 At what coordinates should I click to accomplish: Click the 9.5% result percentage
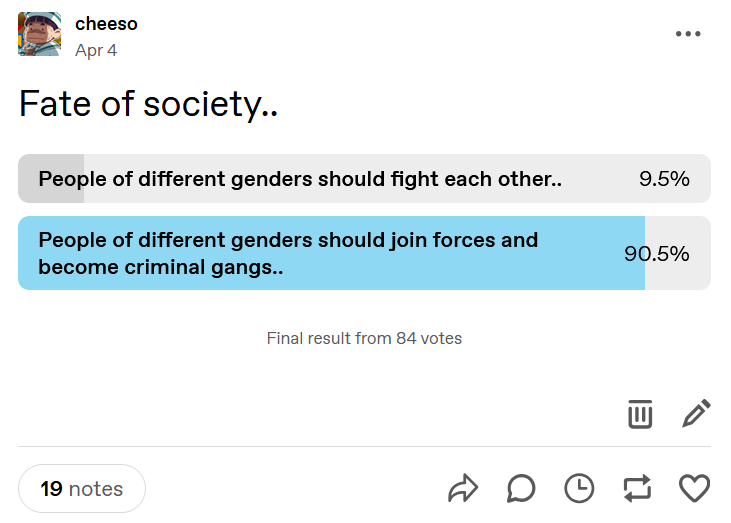664,179
